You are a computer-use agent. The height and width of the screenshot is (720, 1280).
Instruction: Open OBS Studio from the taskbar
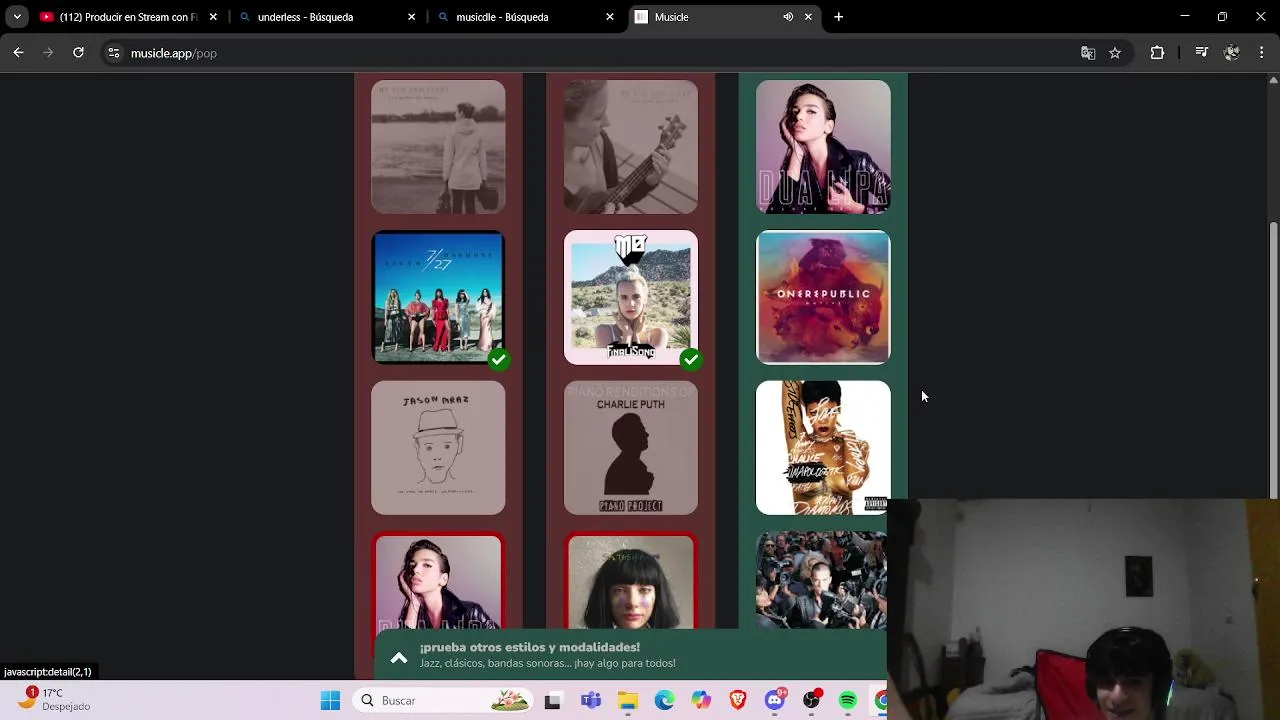[x=812, y=701]
